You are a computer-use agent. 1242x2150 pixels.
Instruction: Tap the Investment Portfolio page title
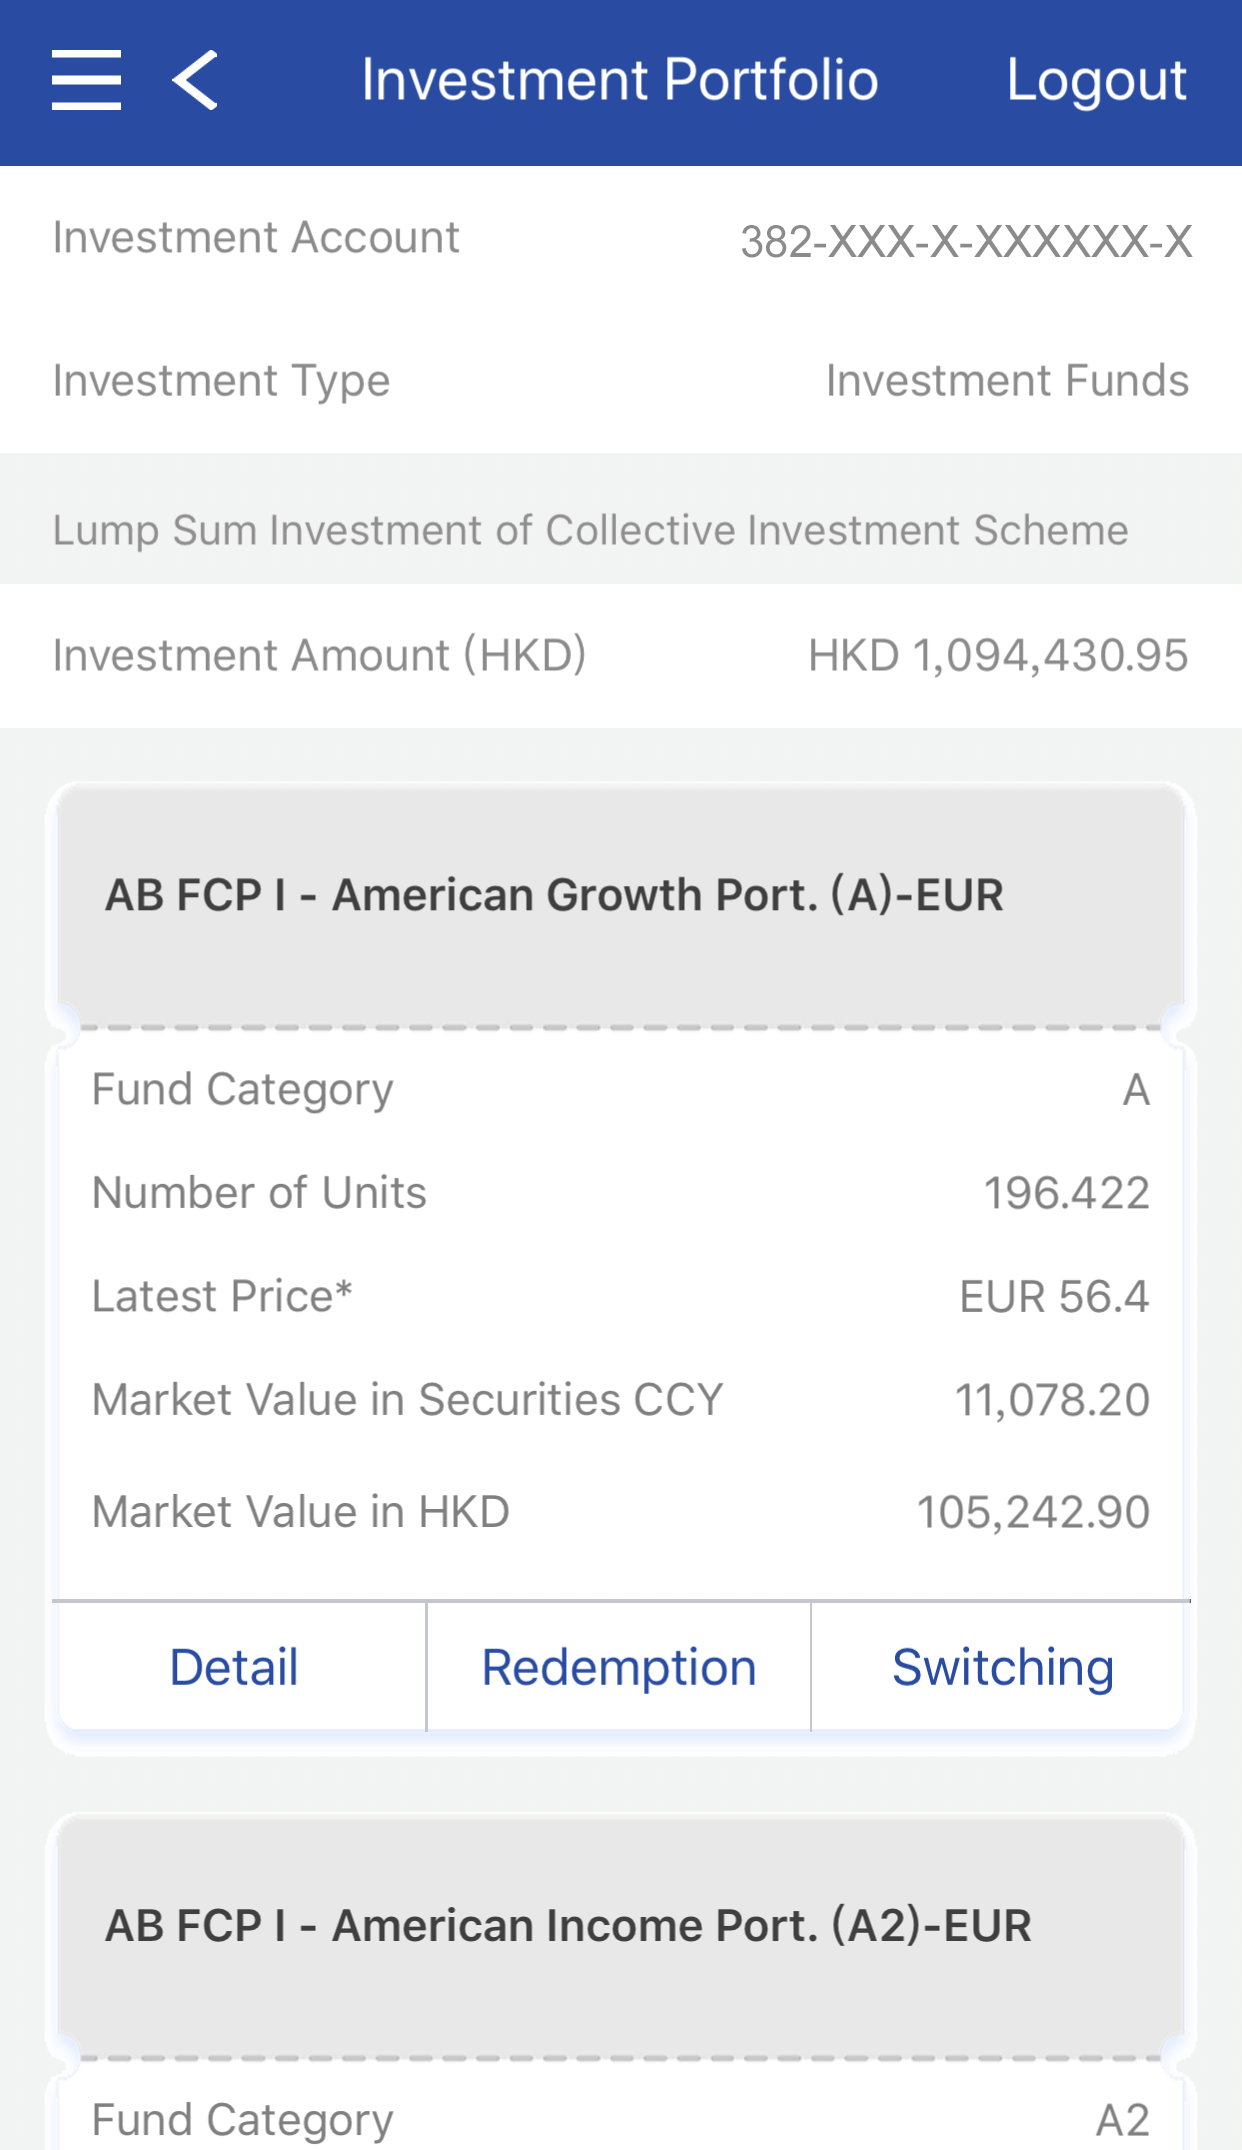coord(619,80)
